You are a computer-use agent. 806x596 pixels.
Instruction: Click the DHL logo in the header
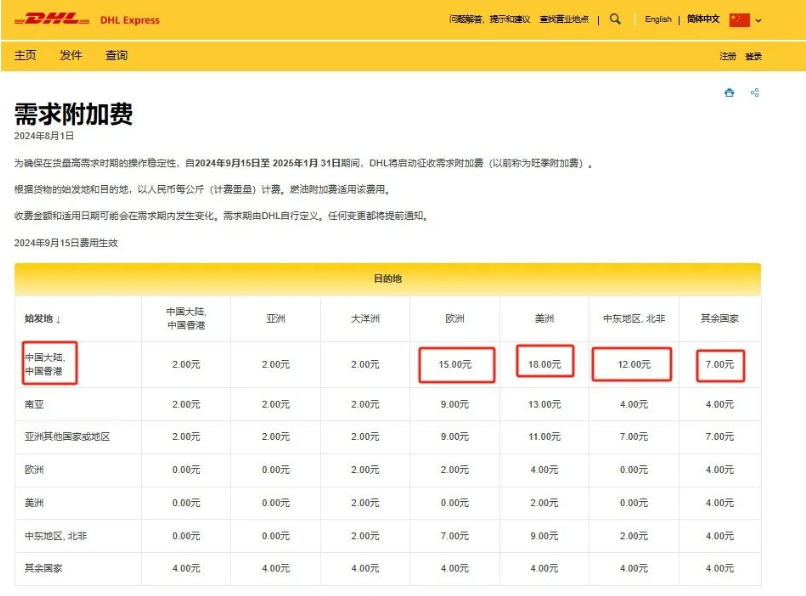click(x=52, y=20)
